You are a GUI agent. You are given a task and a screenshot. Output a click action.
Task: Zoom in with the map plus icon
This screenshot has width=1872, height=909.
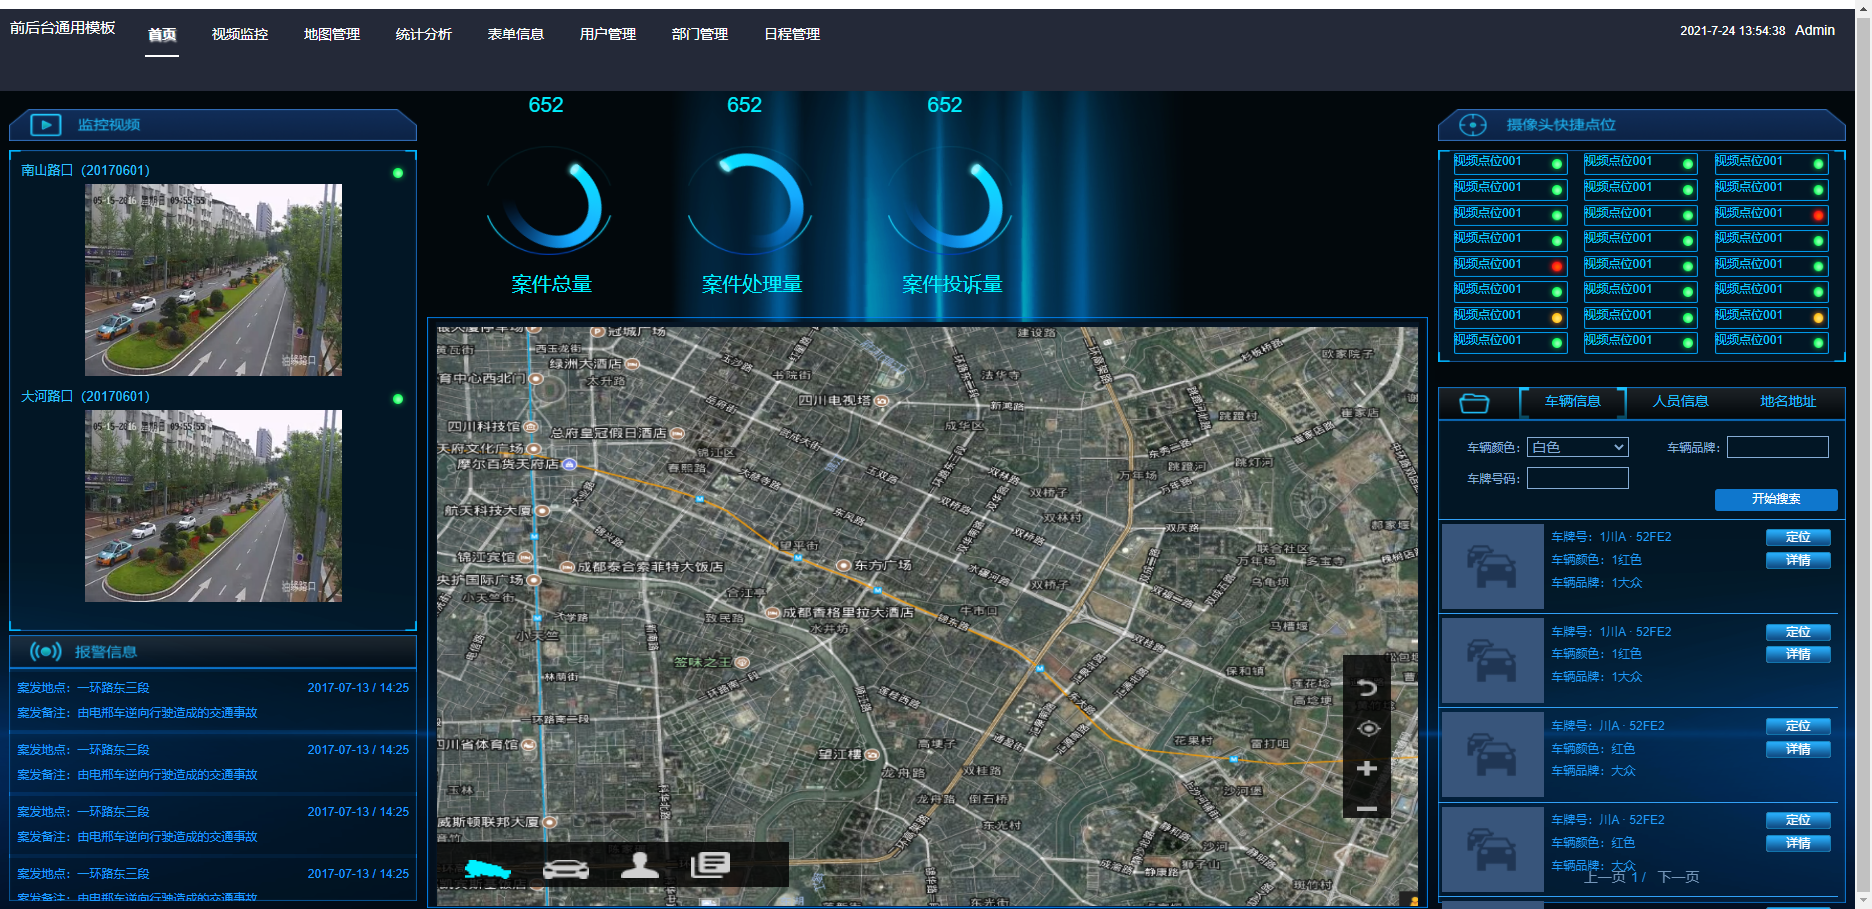point(1367,768)
